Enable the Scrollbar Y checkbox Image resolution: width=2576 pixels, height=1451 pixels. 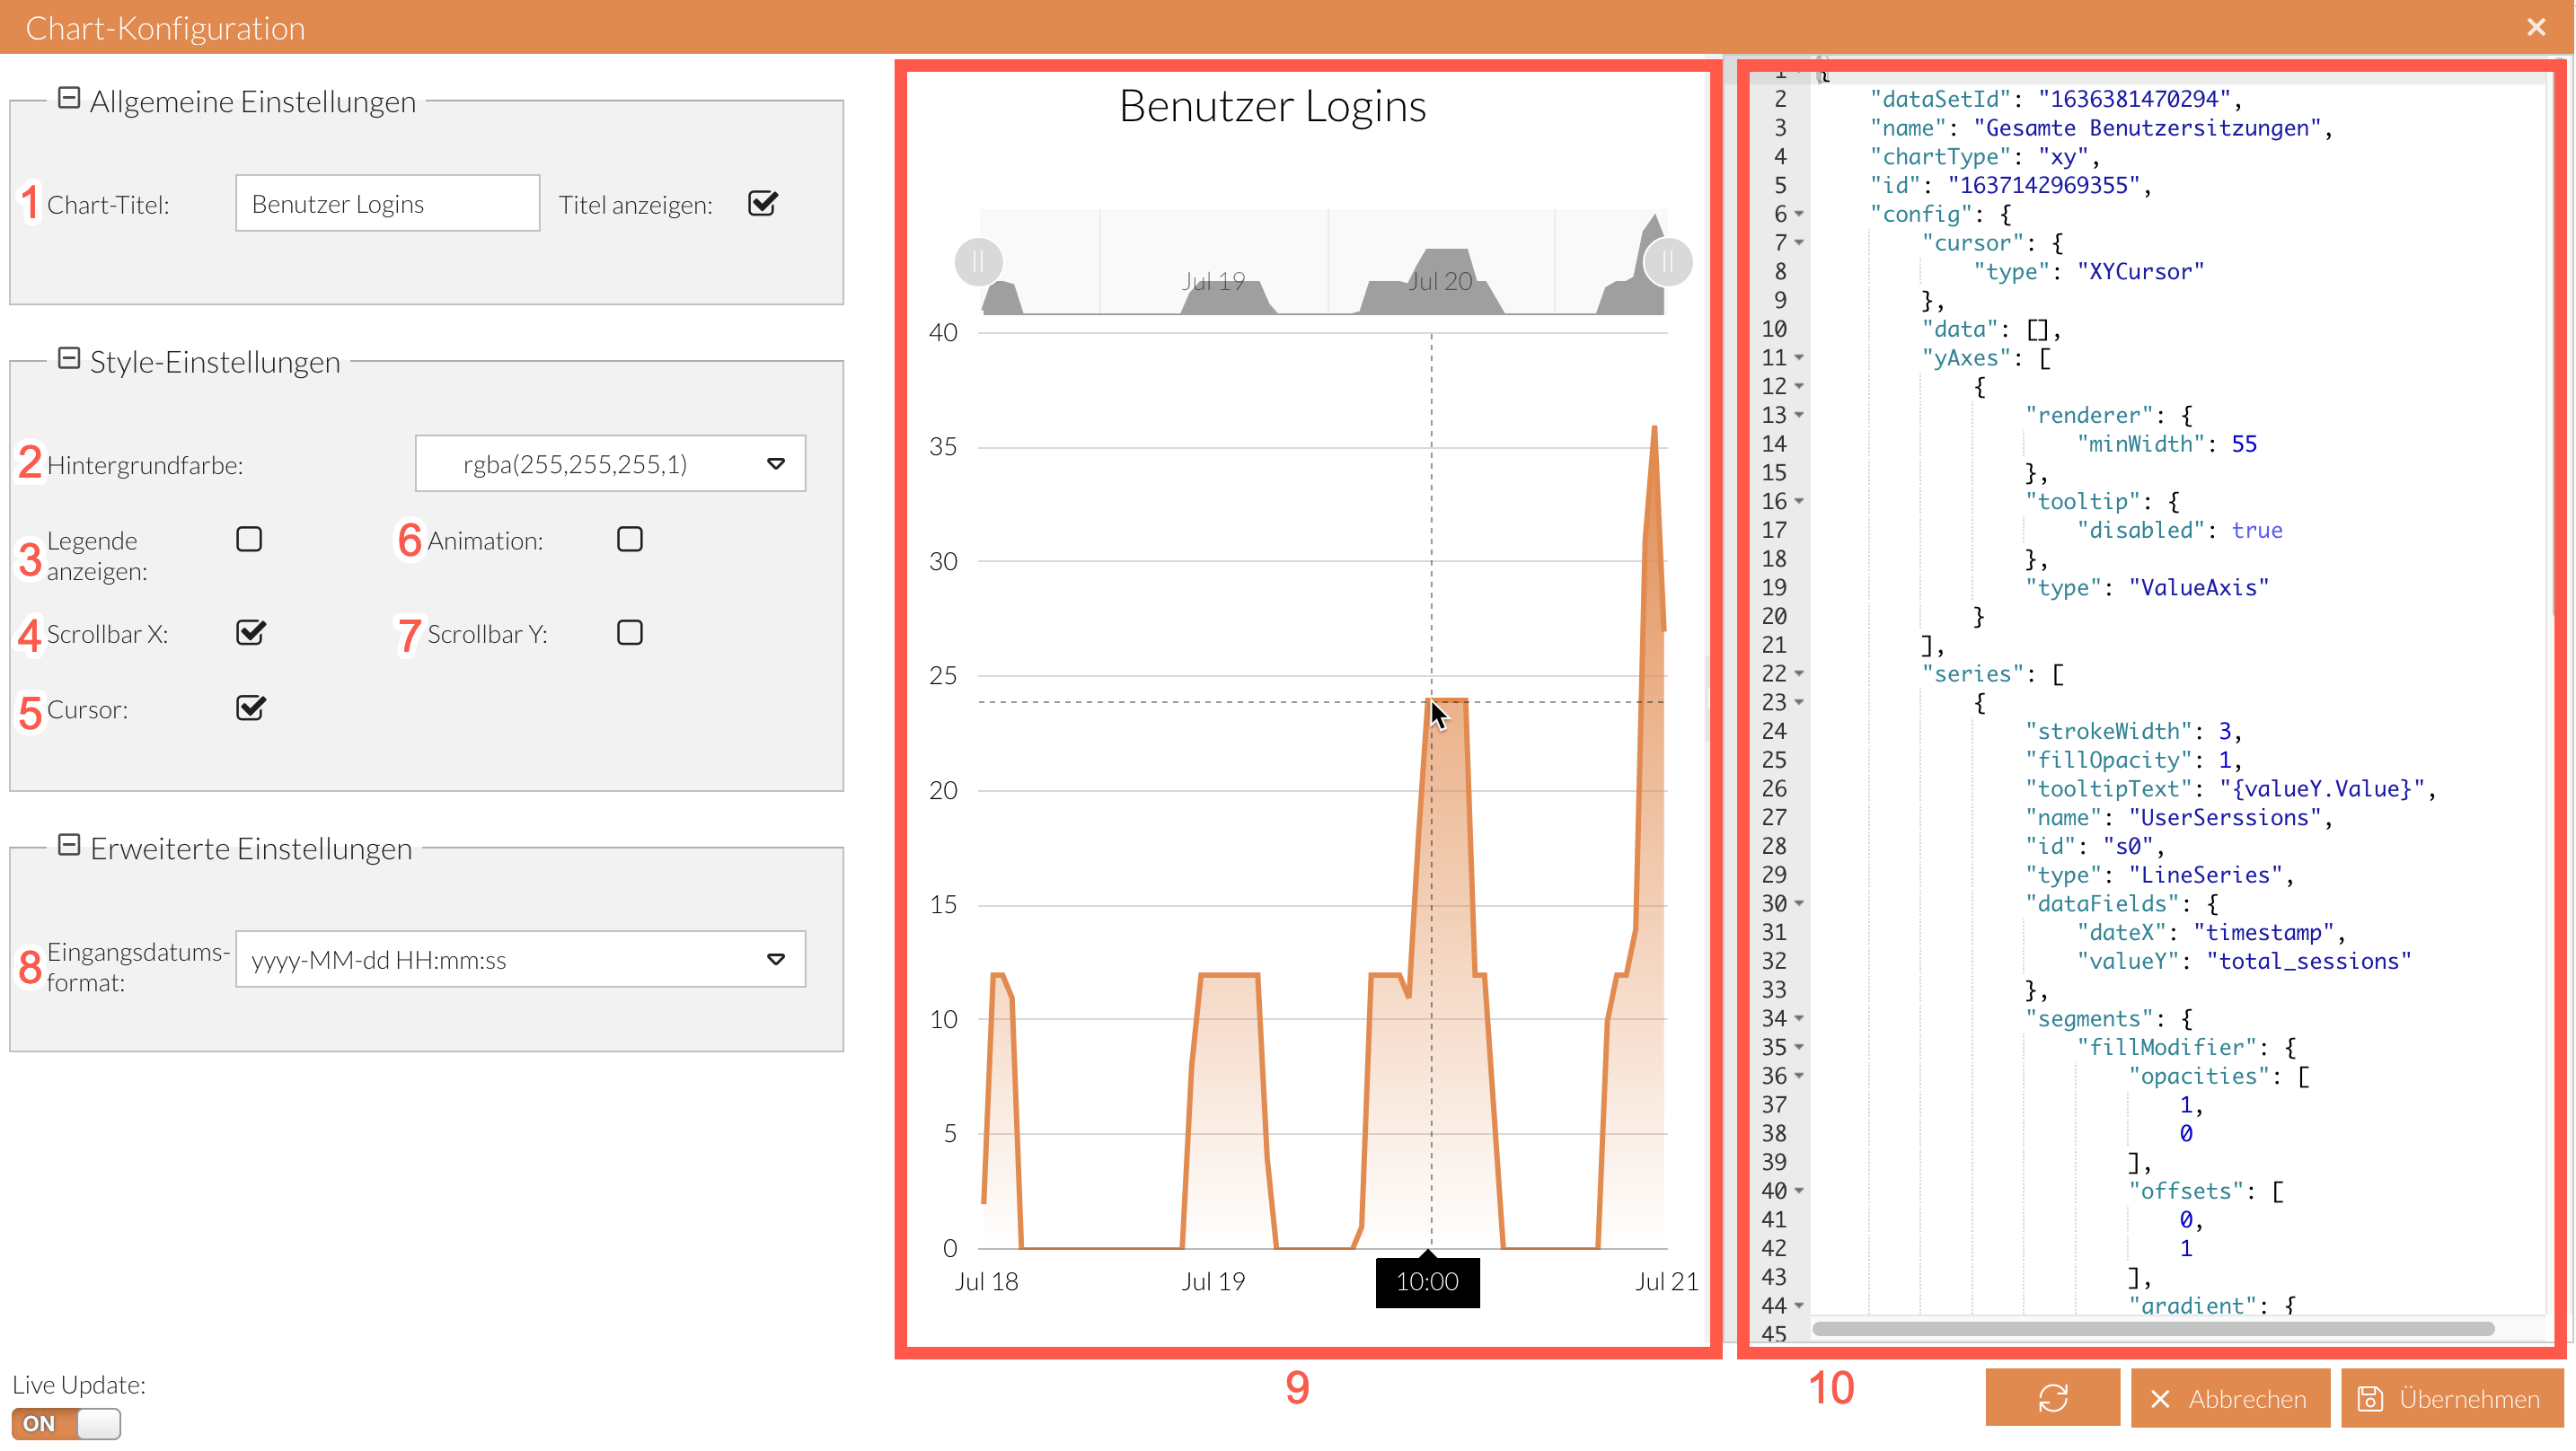pos(630,633)
